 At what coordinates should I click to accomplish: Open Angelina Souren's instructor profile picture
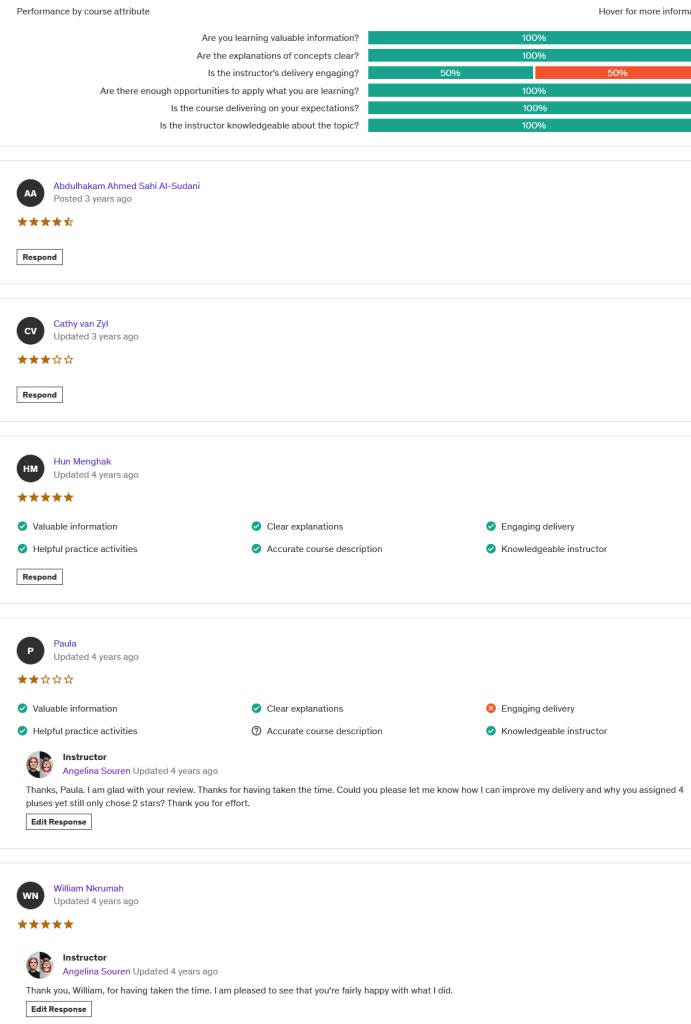point(38,763)
